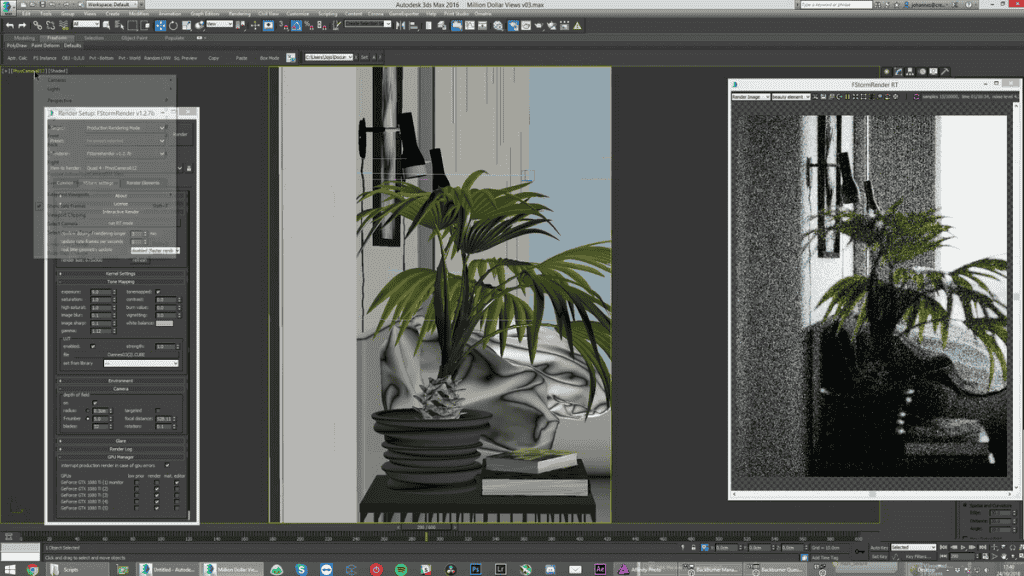1024x576 pixels.
Task: Open Spotify from the Windows taskbar
Action: [x=403, y=569]
